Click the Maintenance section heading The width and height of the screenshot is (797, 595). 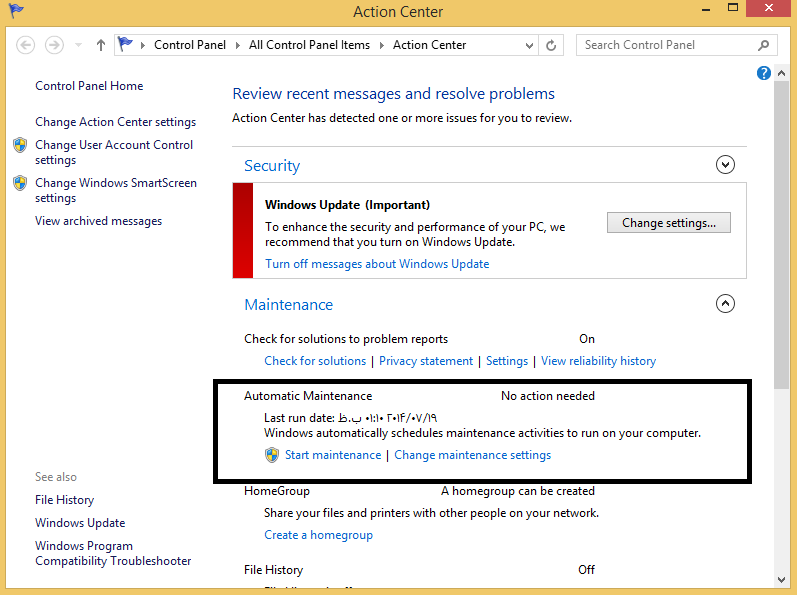(289, 305)
